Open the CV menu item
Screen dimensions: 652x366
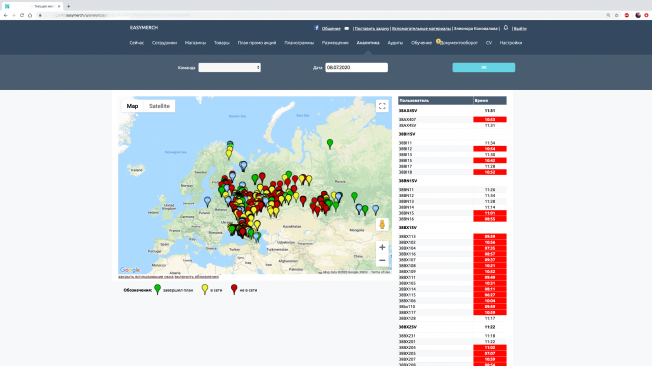click(x=489, y=42)
